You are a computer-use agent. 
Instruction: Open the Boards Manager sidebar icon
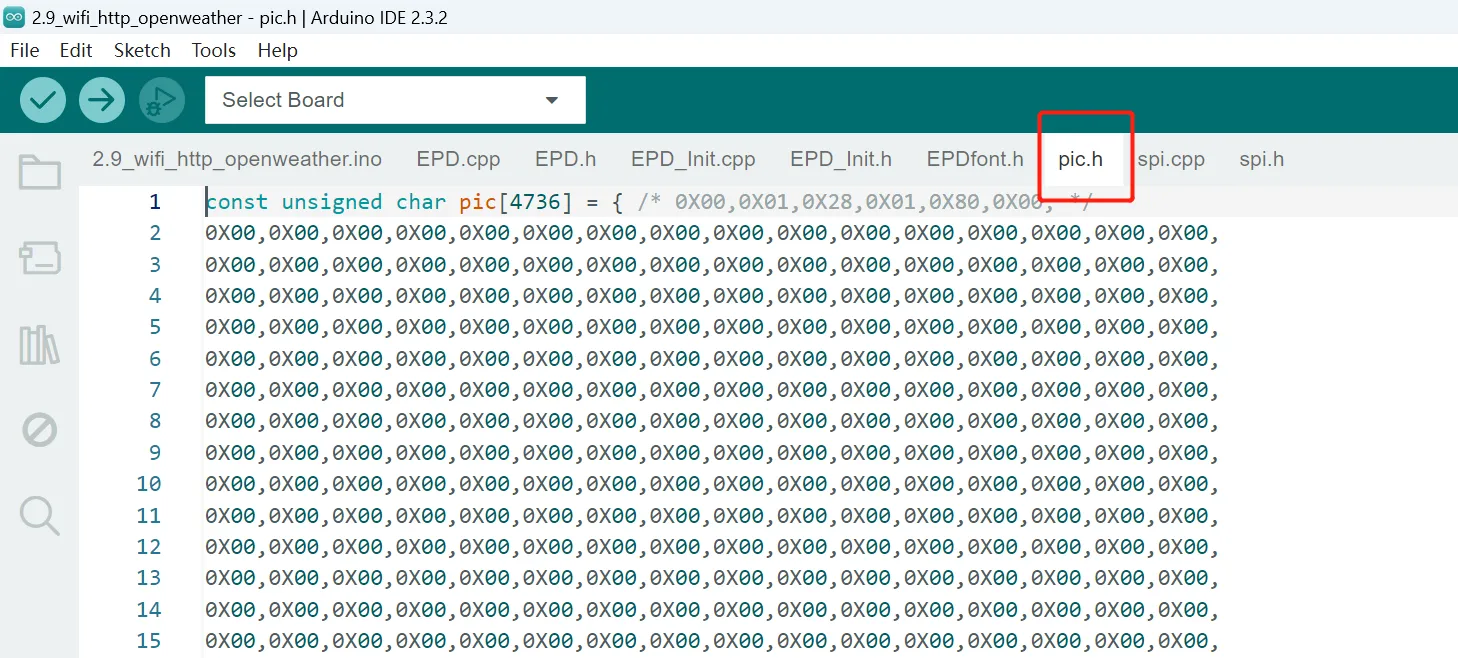click(x=40, y=259)
